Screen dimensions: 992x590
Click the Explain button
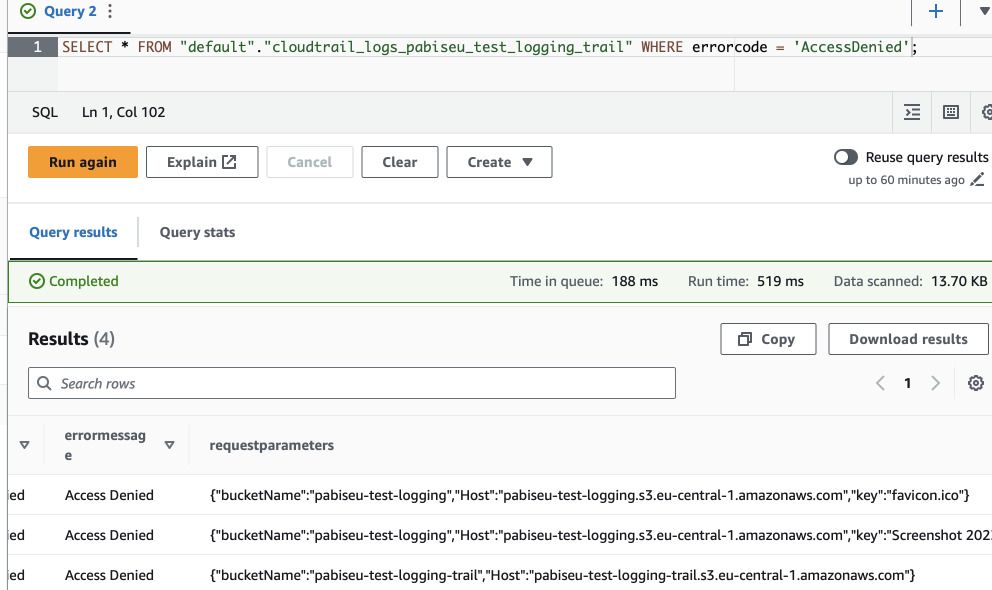(202, 162)
